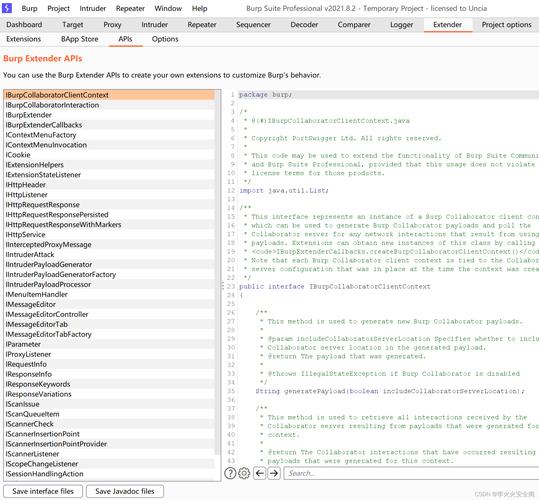Select IIntruderAttack interface

point(109,254)
